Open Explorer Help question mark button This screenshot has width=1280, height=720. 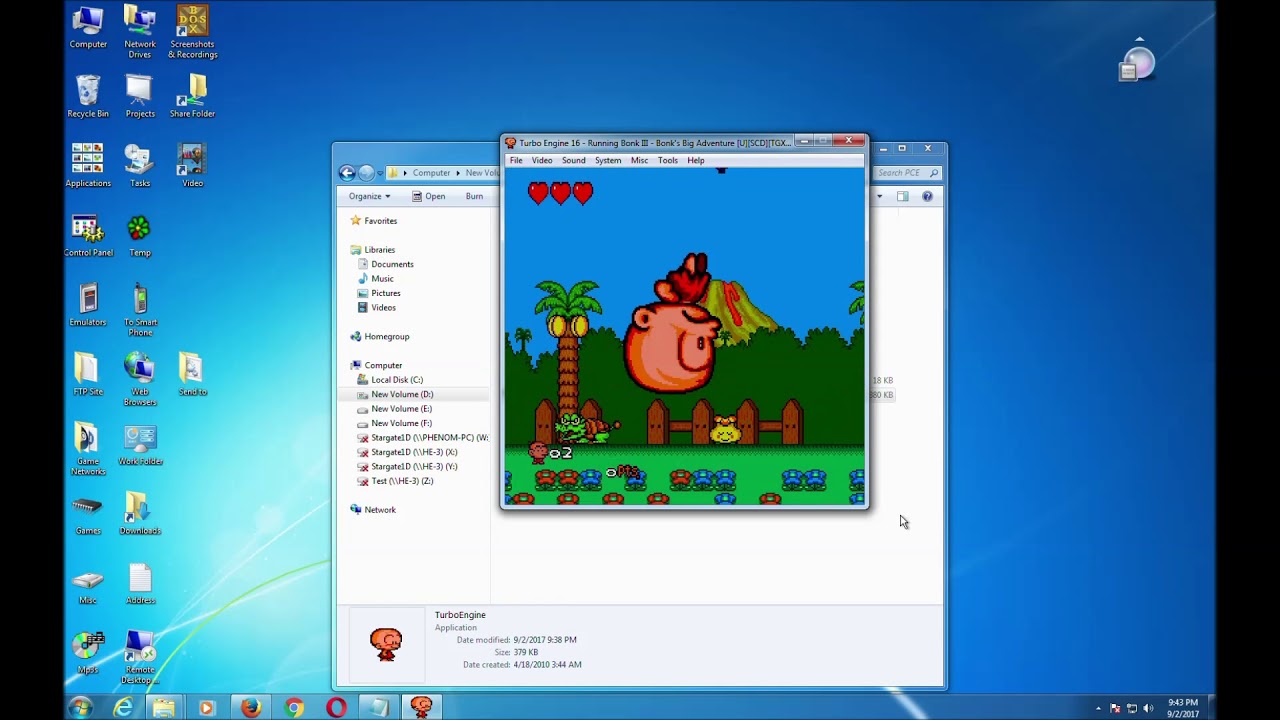[927, 196]
